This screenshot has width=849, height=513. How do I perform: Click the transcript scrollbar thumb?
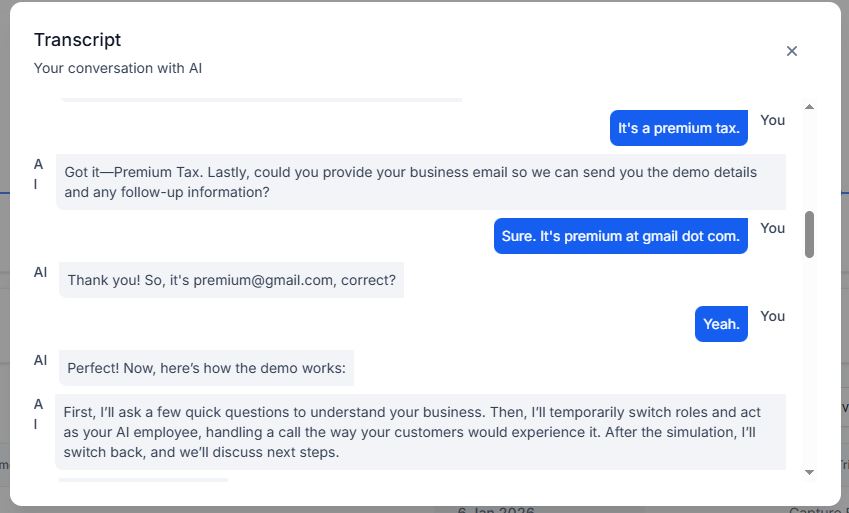click(x=809, y=234)
